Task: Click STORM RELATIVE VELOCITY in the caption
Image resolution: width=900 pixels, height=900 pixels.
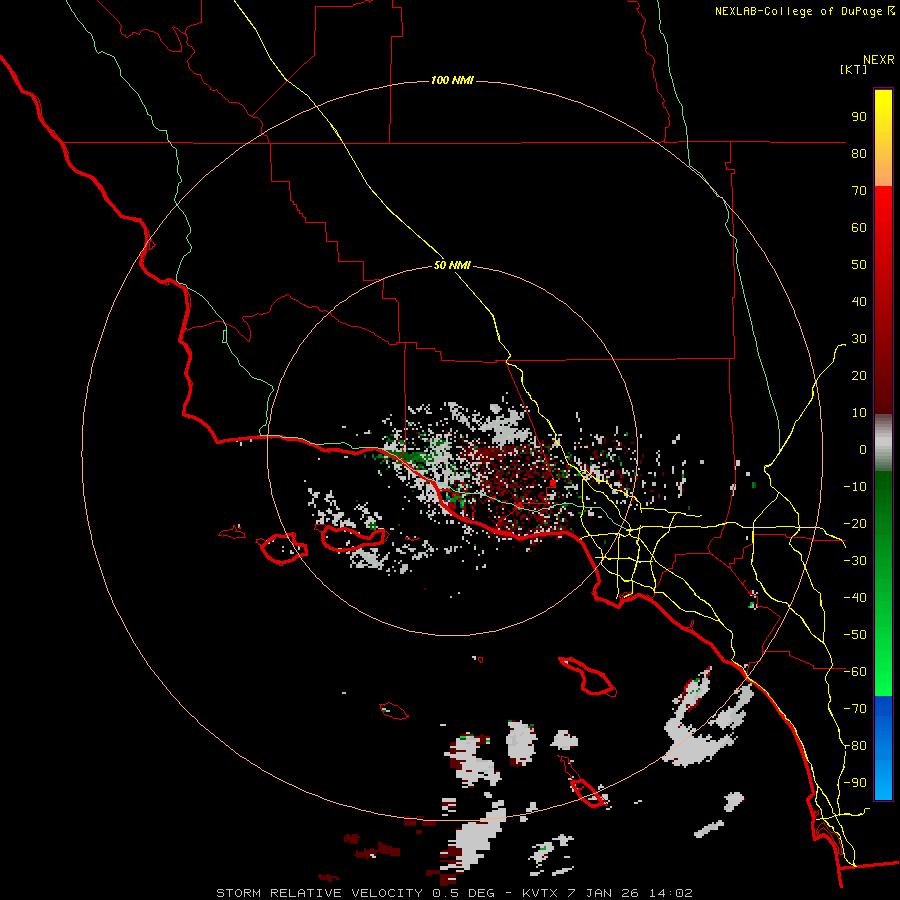Action: pyautogui.click(x=320, y=893)
